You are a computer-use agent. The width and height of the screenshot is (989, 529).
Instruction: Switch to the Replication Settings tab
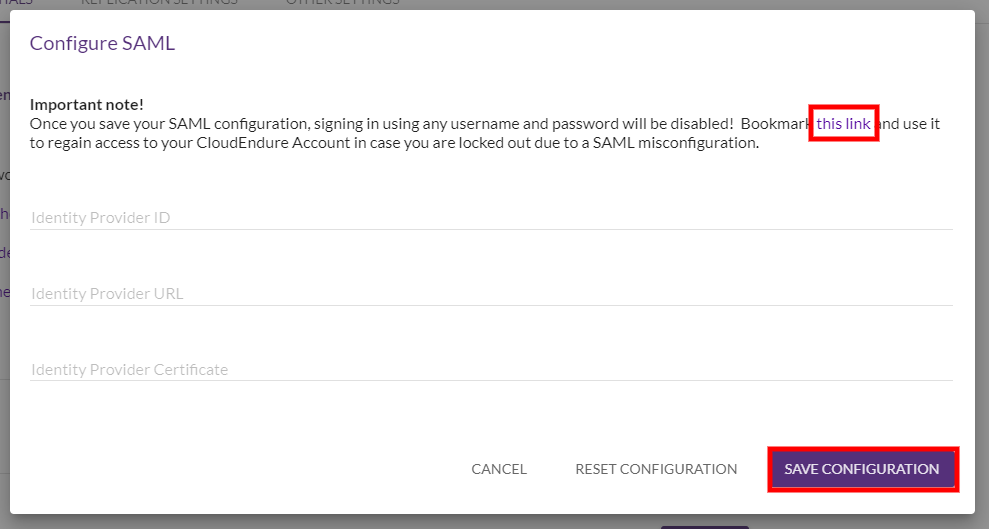point(159,3)
